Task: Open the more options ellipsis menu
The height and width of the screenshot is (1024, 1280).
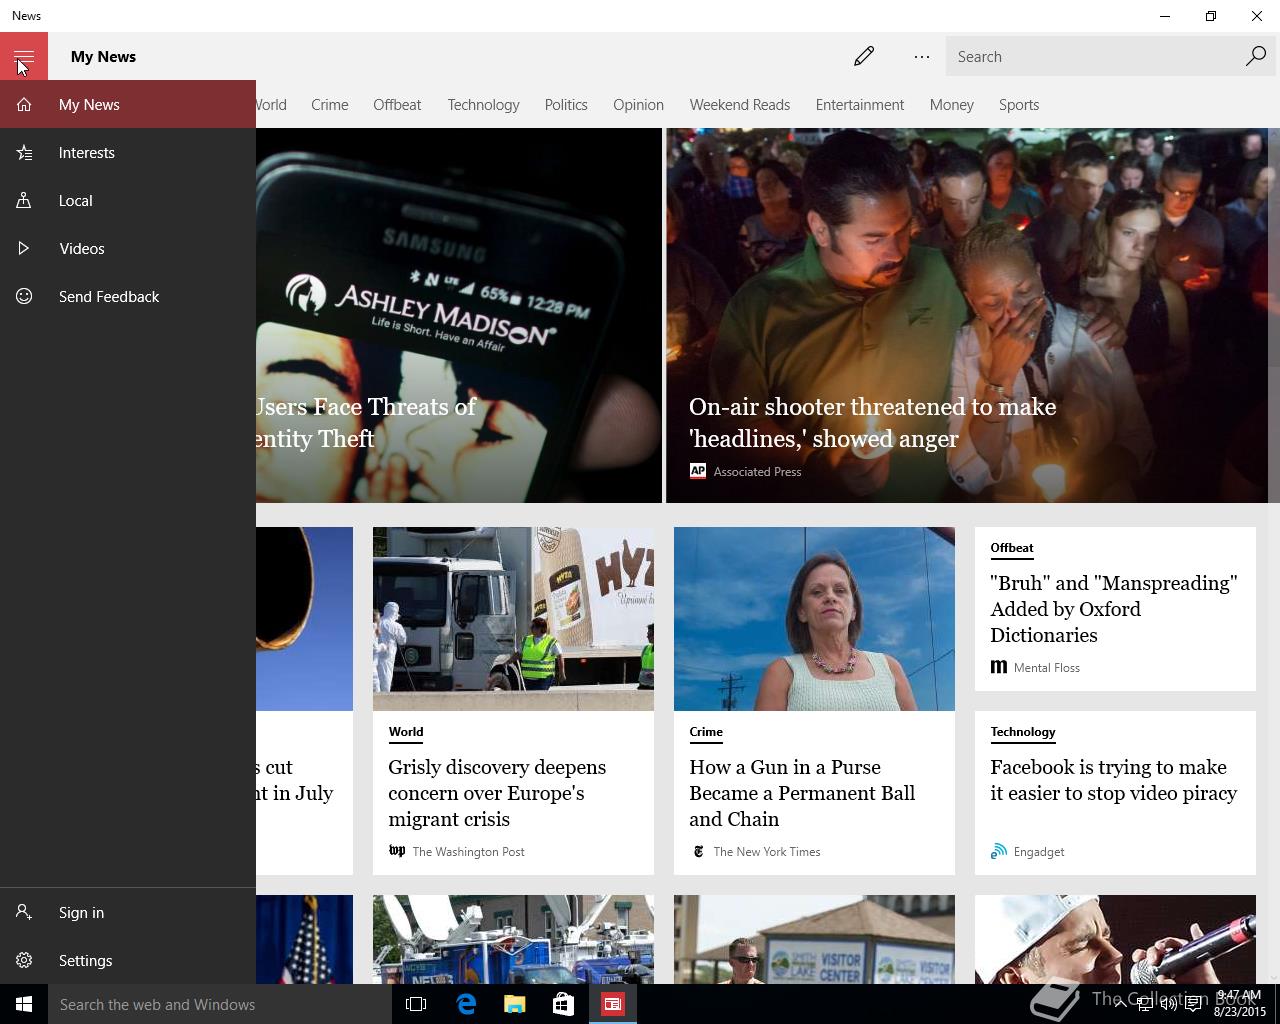Action: [x=922, y=56]
